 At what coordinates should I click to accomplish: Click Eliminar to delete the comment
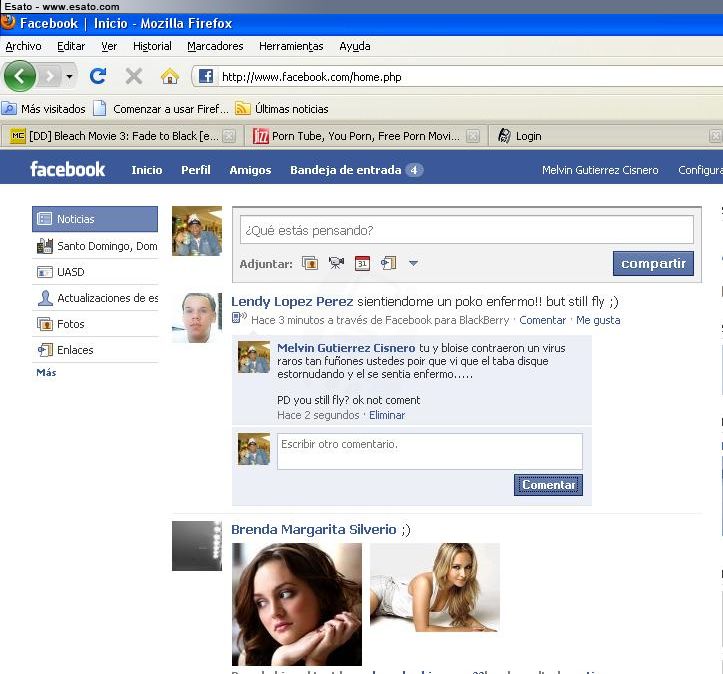[x=387, y=415]
